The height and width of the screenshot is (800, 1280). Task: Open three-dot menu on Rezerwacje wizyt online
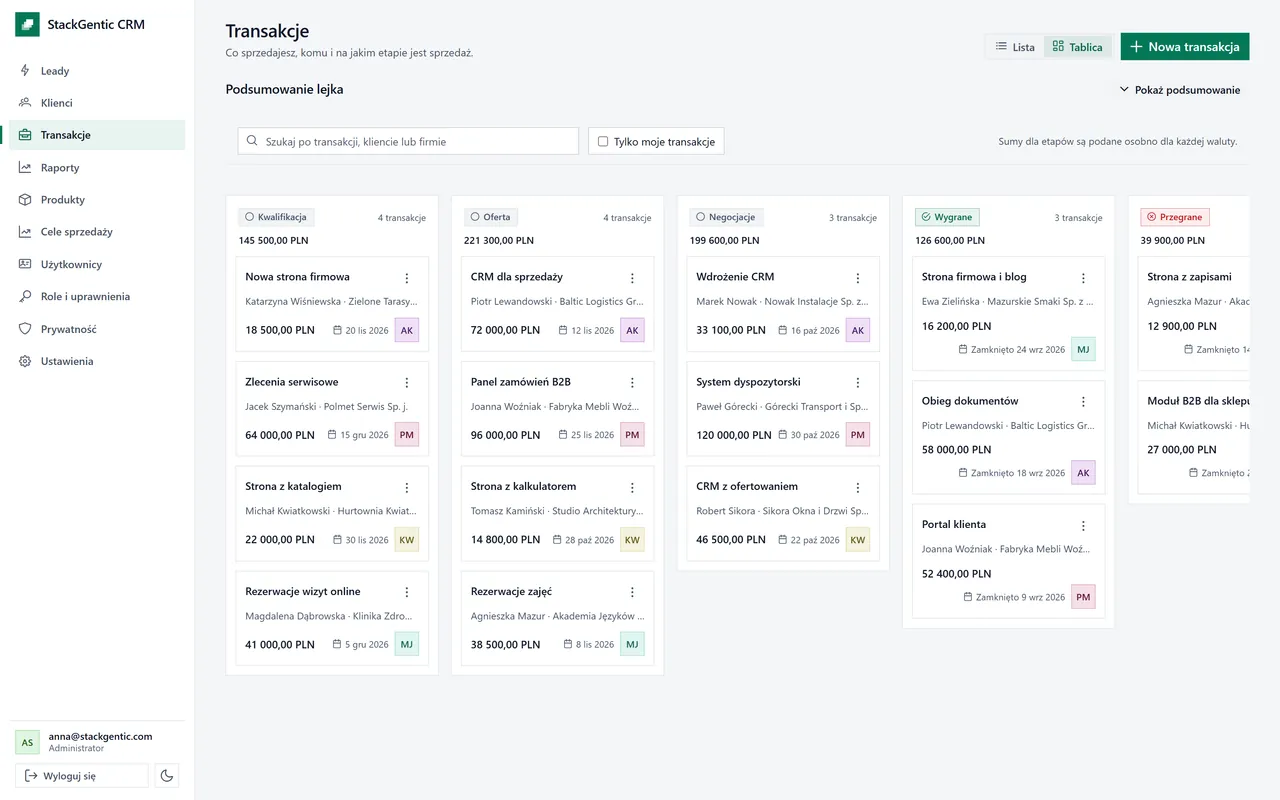click(x=407, y=593)
